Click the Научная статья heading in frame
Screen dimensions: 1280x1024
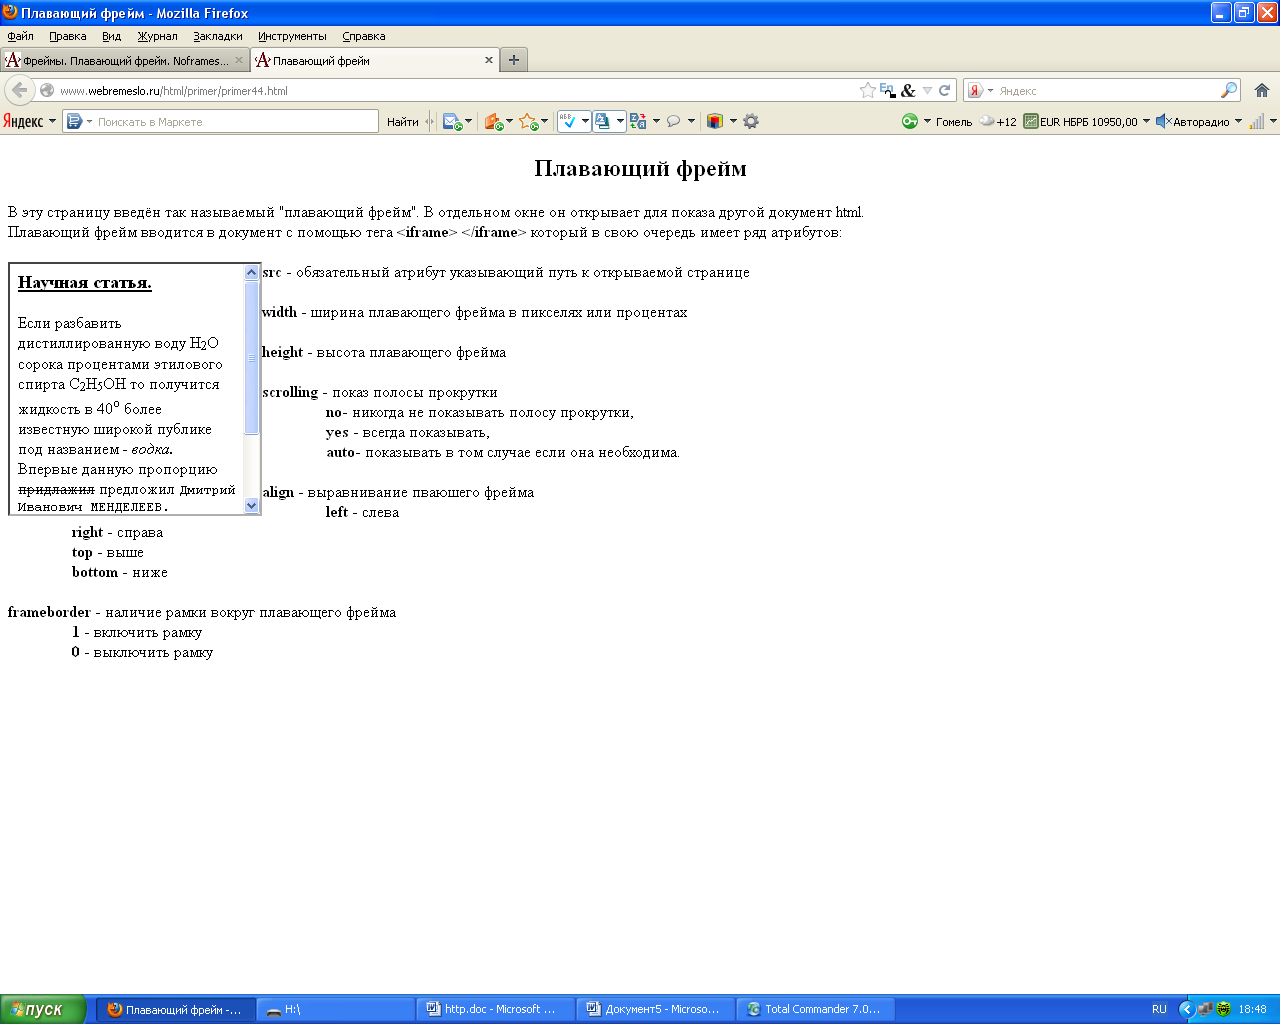(x=85, y=282)
